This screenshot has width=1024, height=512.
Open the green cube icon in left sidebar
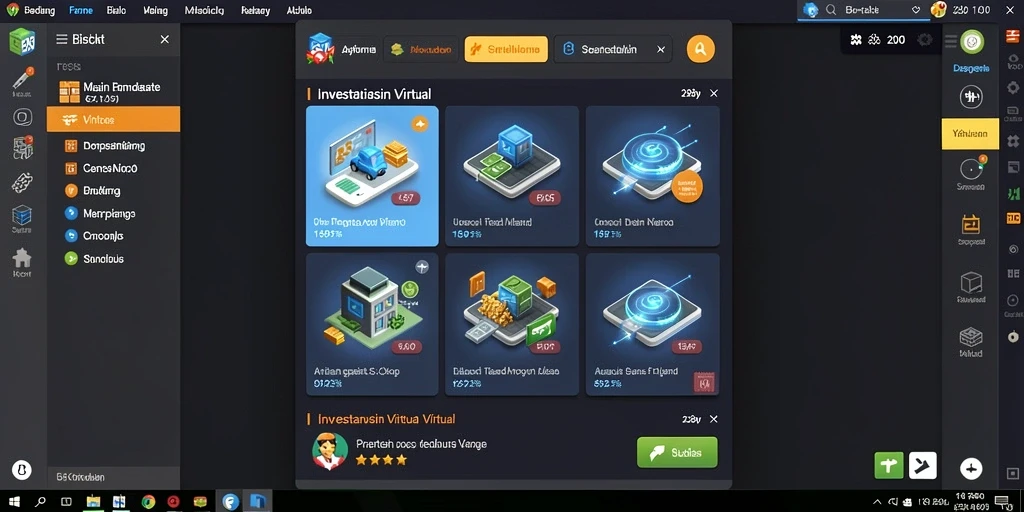pos(22,42)
